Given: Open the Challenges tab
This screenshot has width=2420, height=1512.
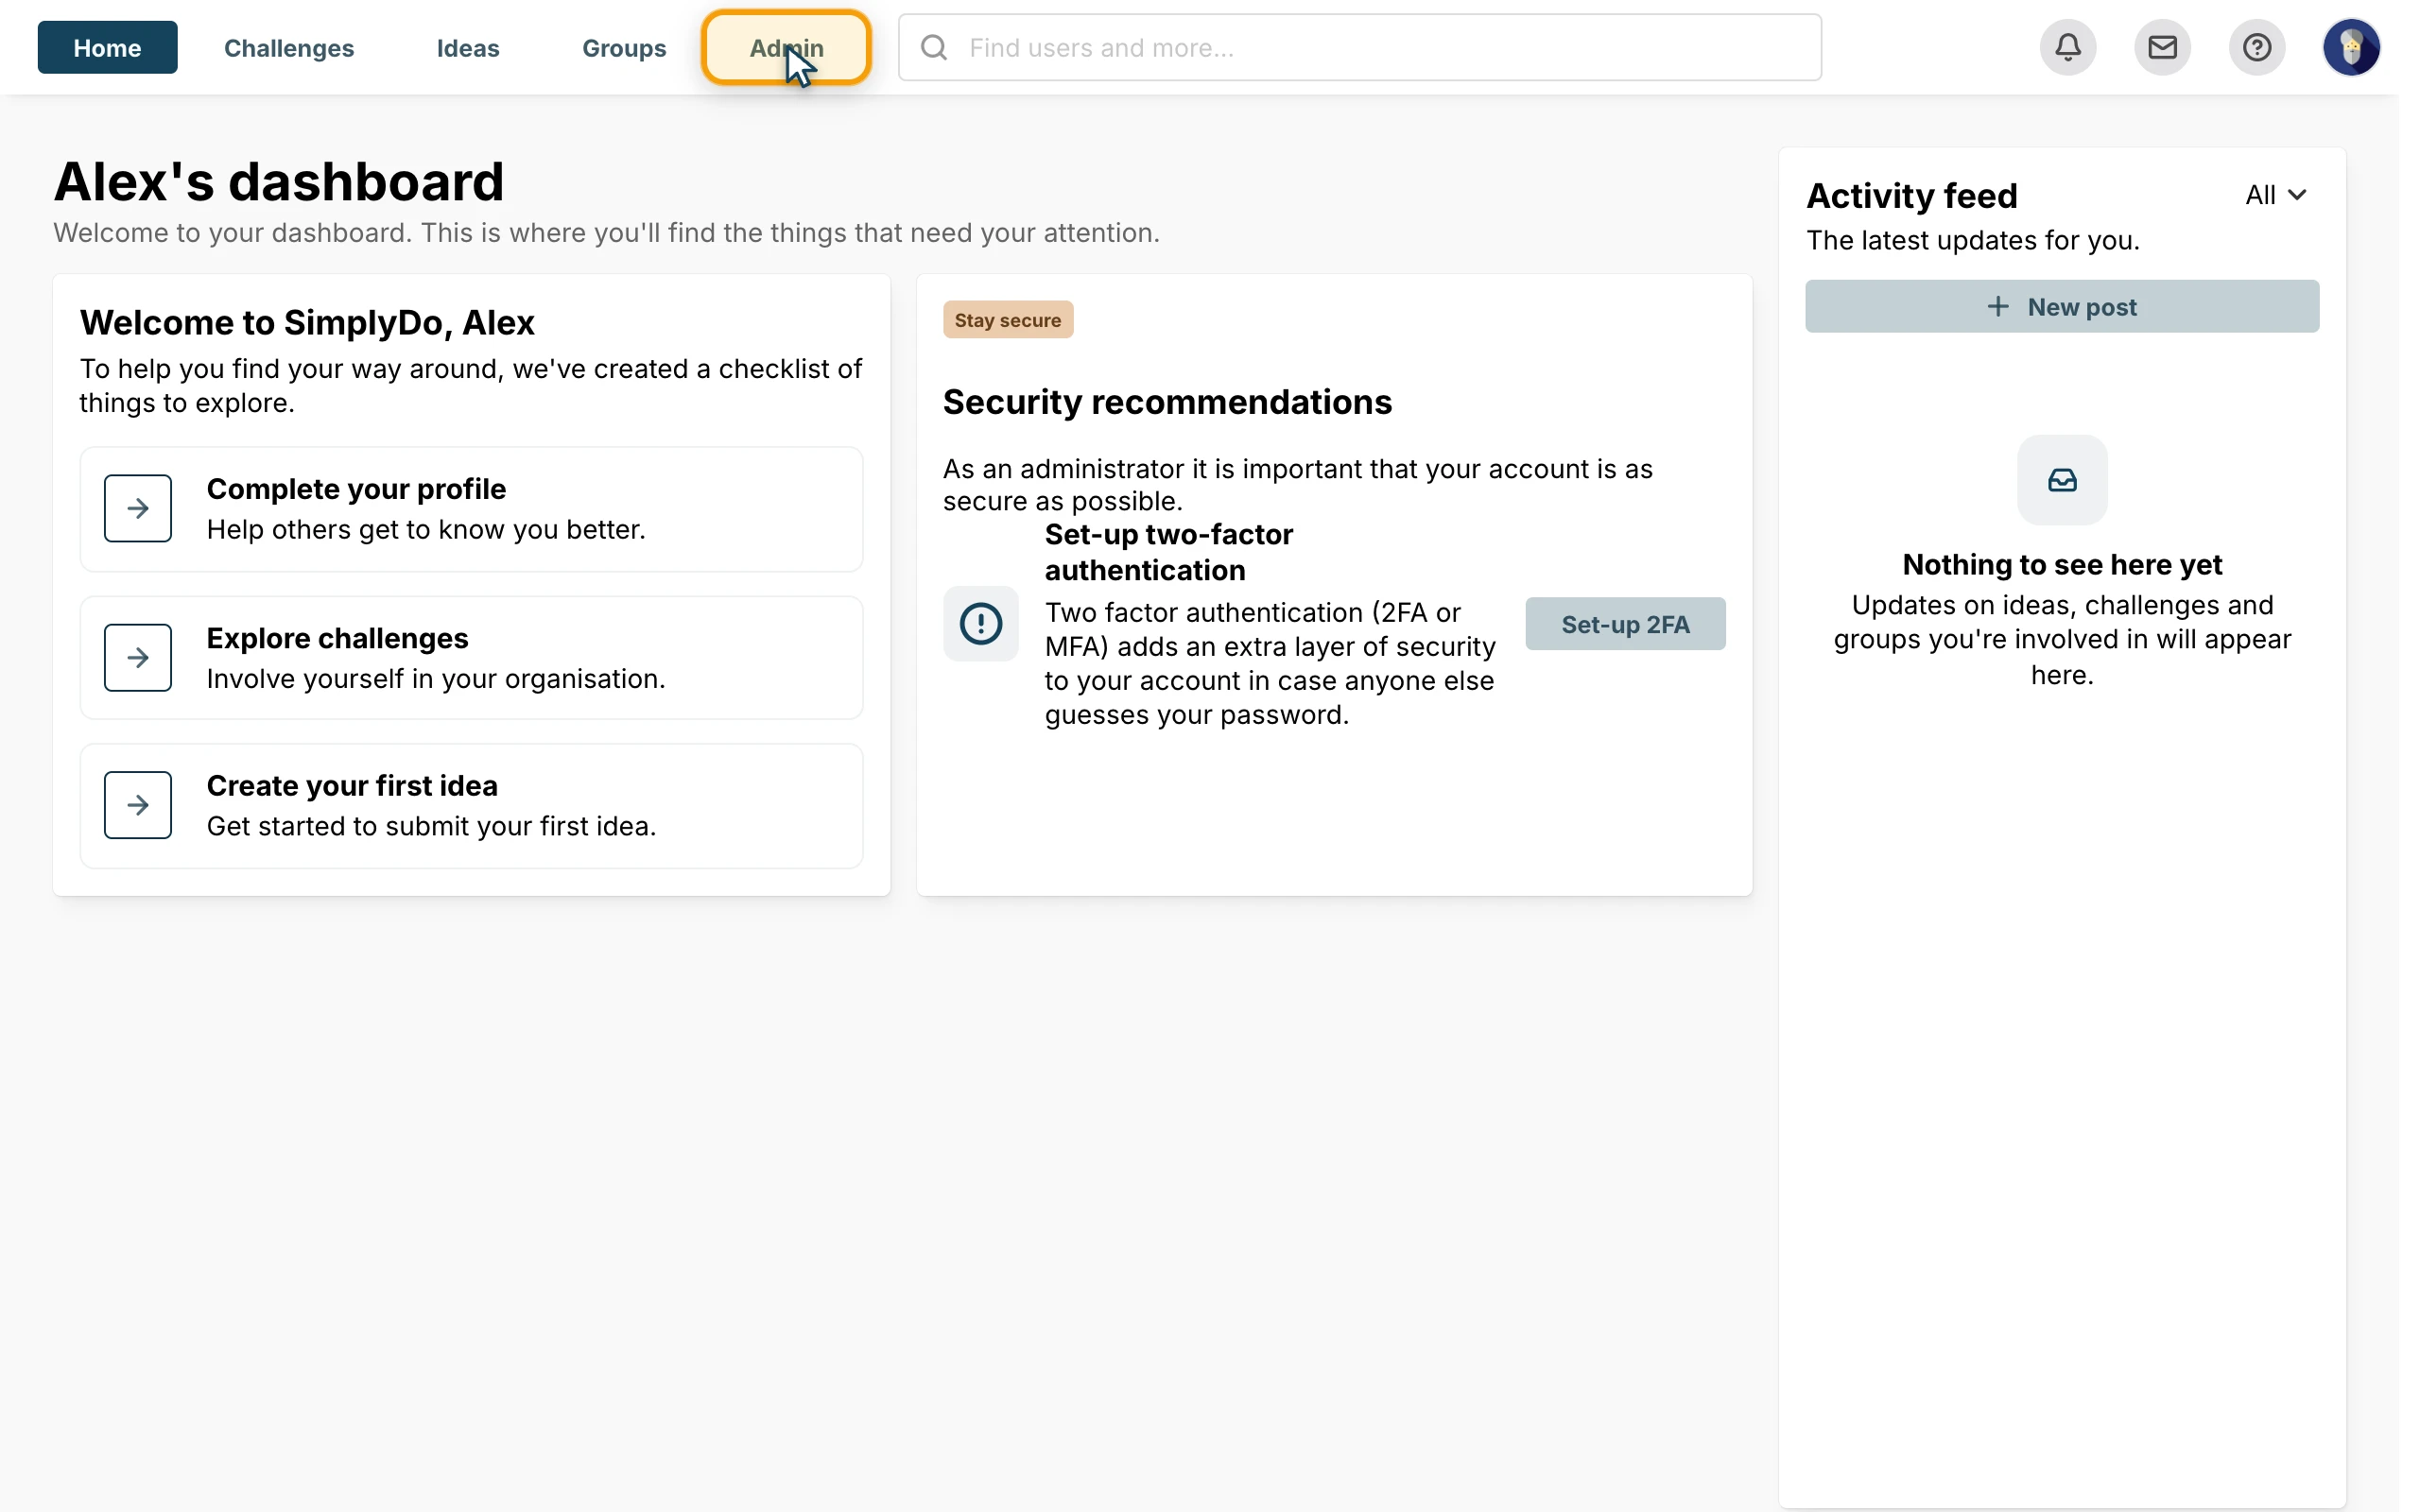Looking at the screenshot, I should (289, 47).
